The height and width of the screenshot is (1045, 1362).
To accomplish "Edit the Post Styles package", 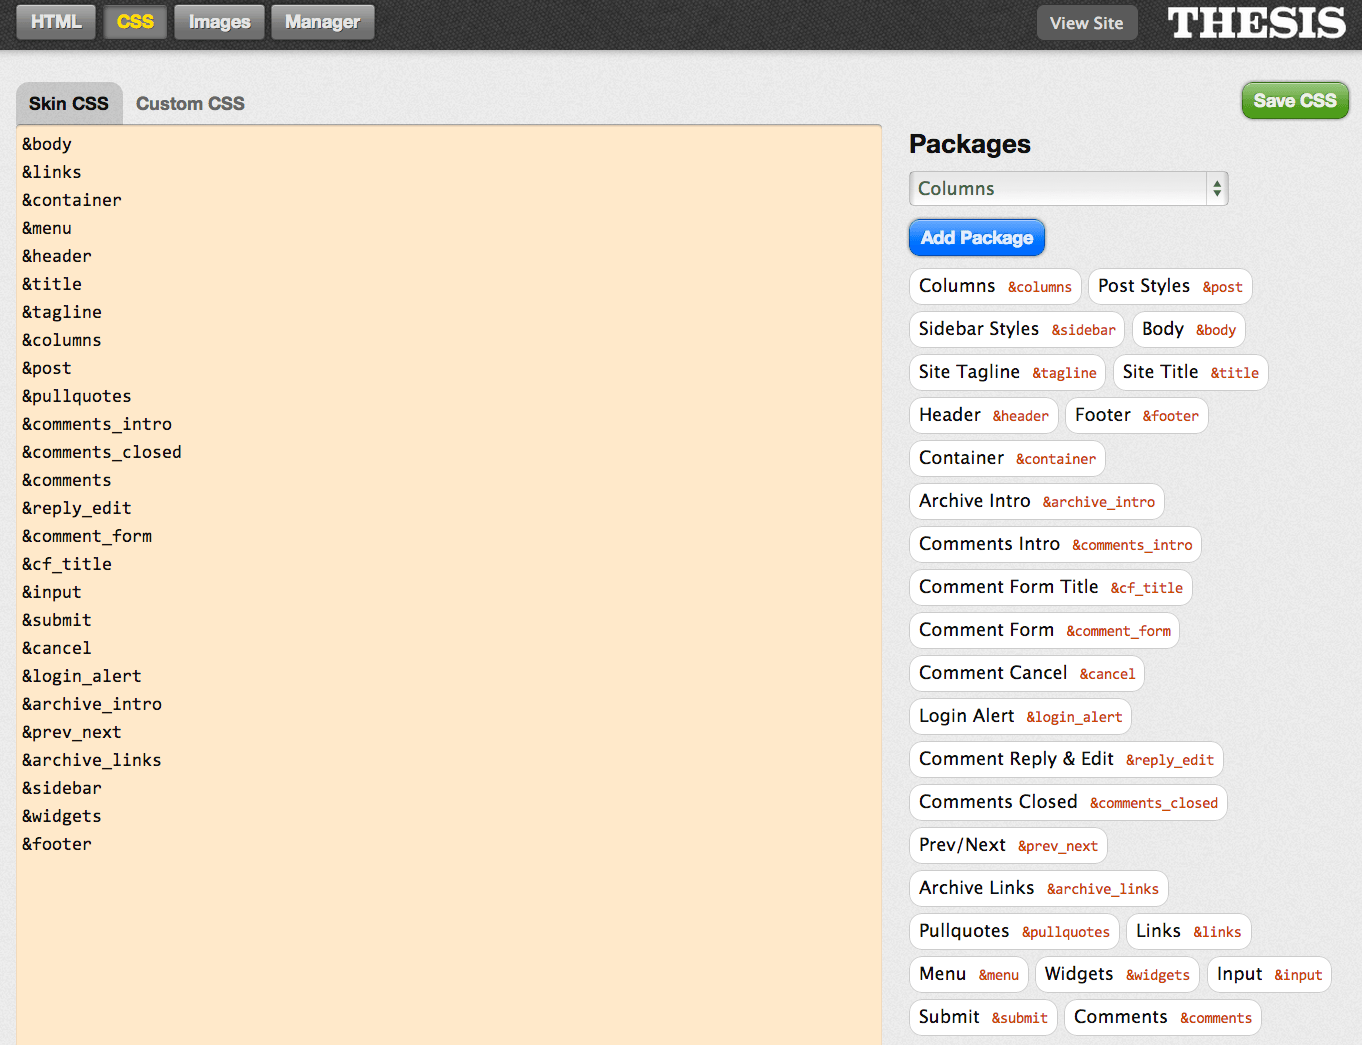I will click(1169, 286).
